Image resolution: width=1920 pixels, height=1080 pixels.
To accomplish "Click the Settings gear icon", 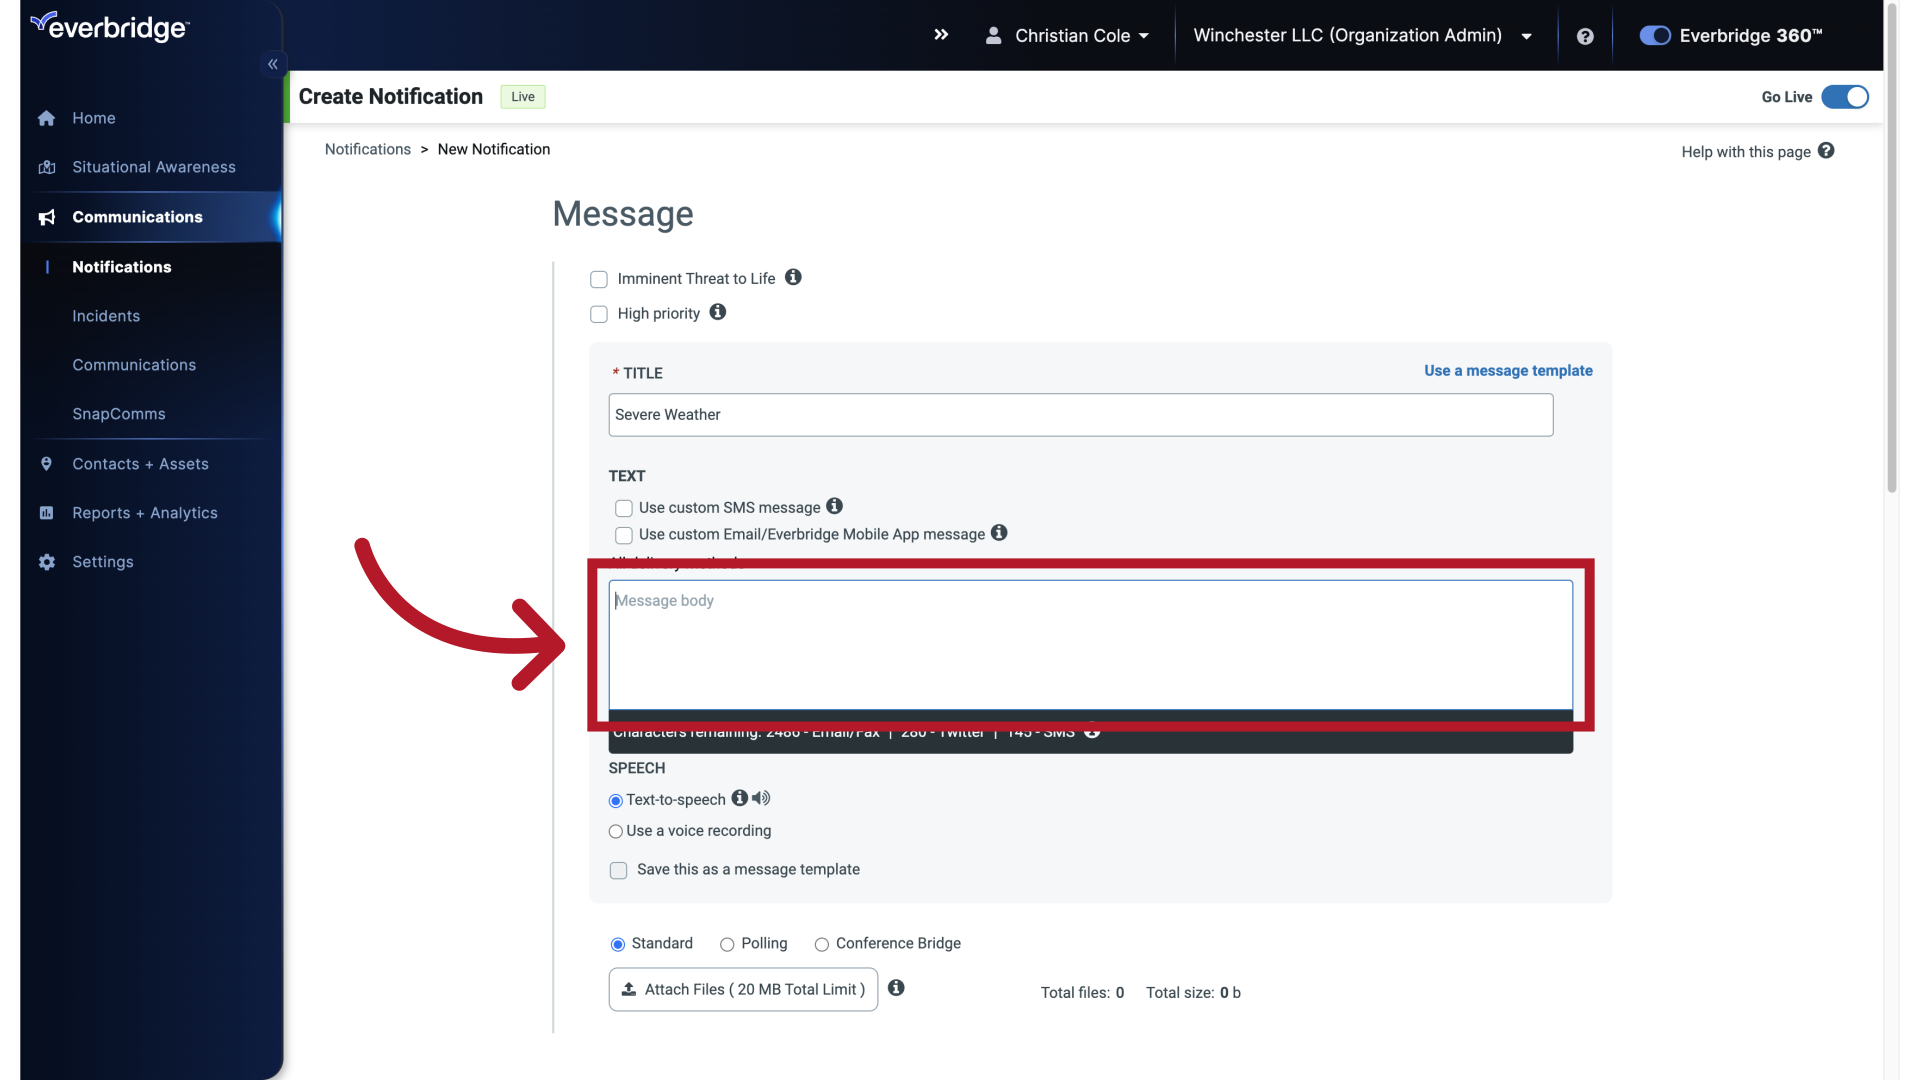I will click(47, 562).
